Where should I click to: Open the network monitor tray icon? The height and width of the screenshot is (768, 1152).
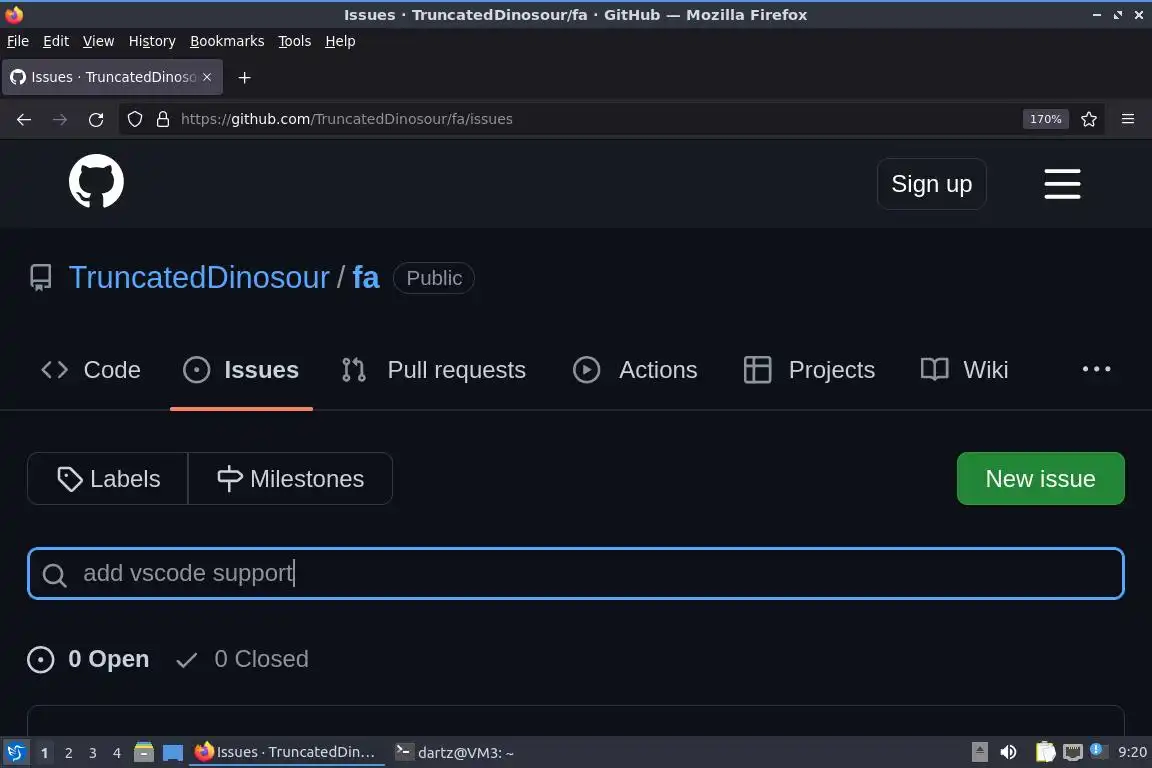pos(1073,752)
